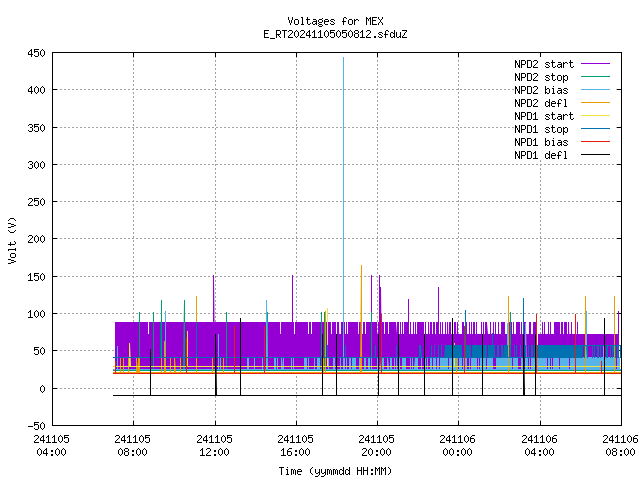Click the 'Volt (V)' vertical axis label

(12, 240)
